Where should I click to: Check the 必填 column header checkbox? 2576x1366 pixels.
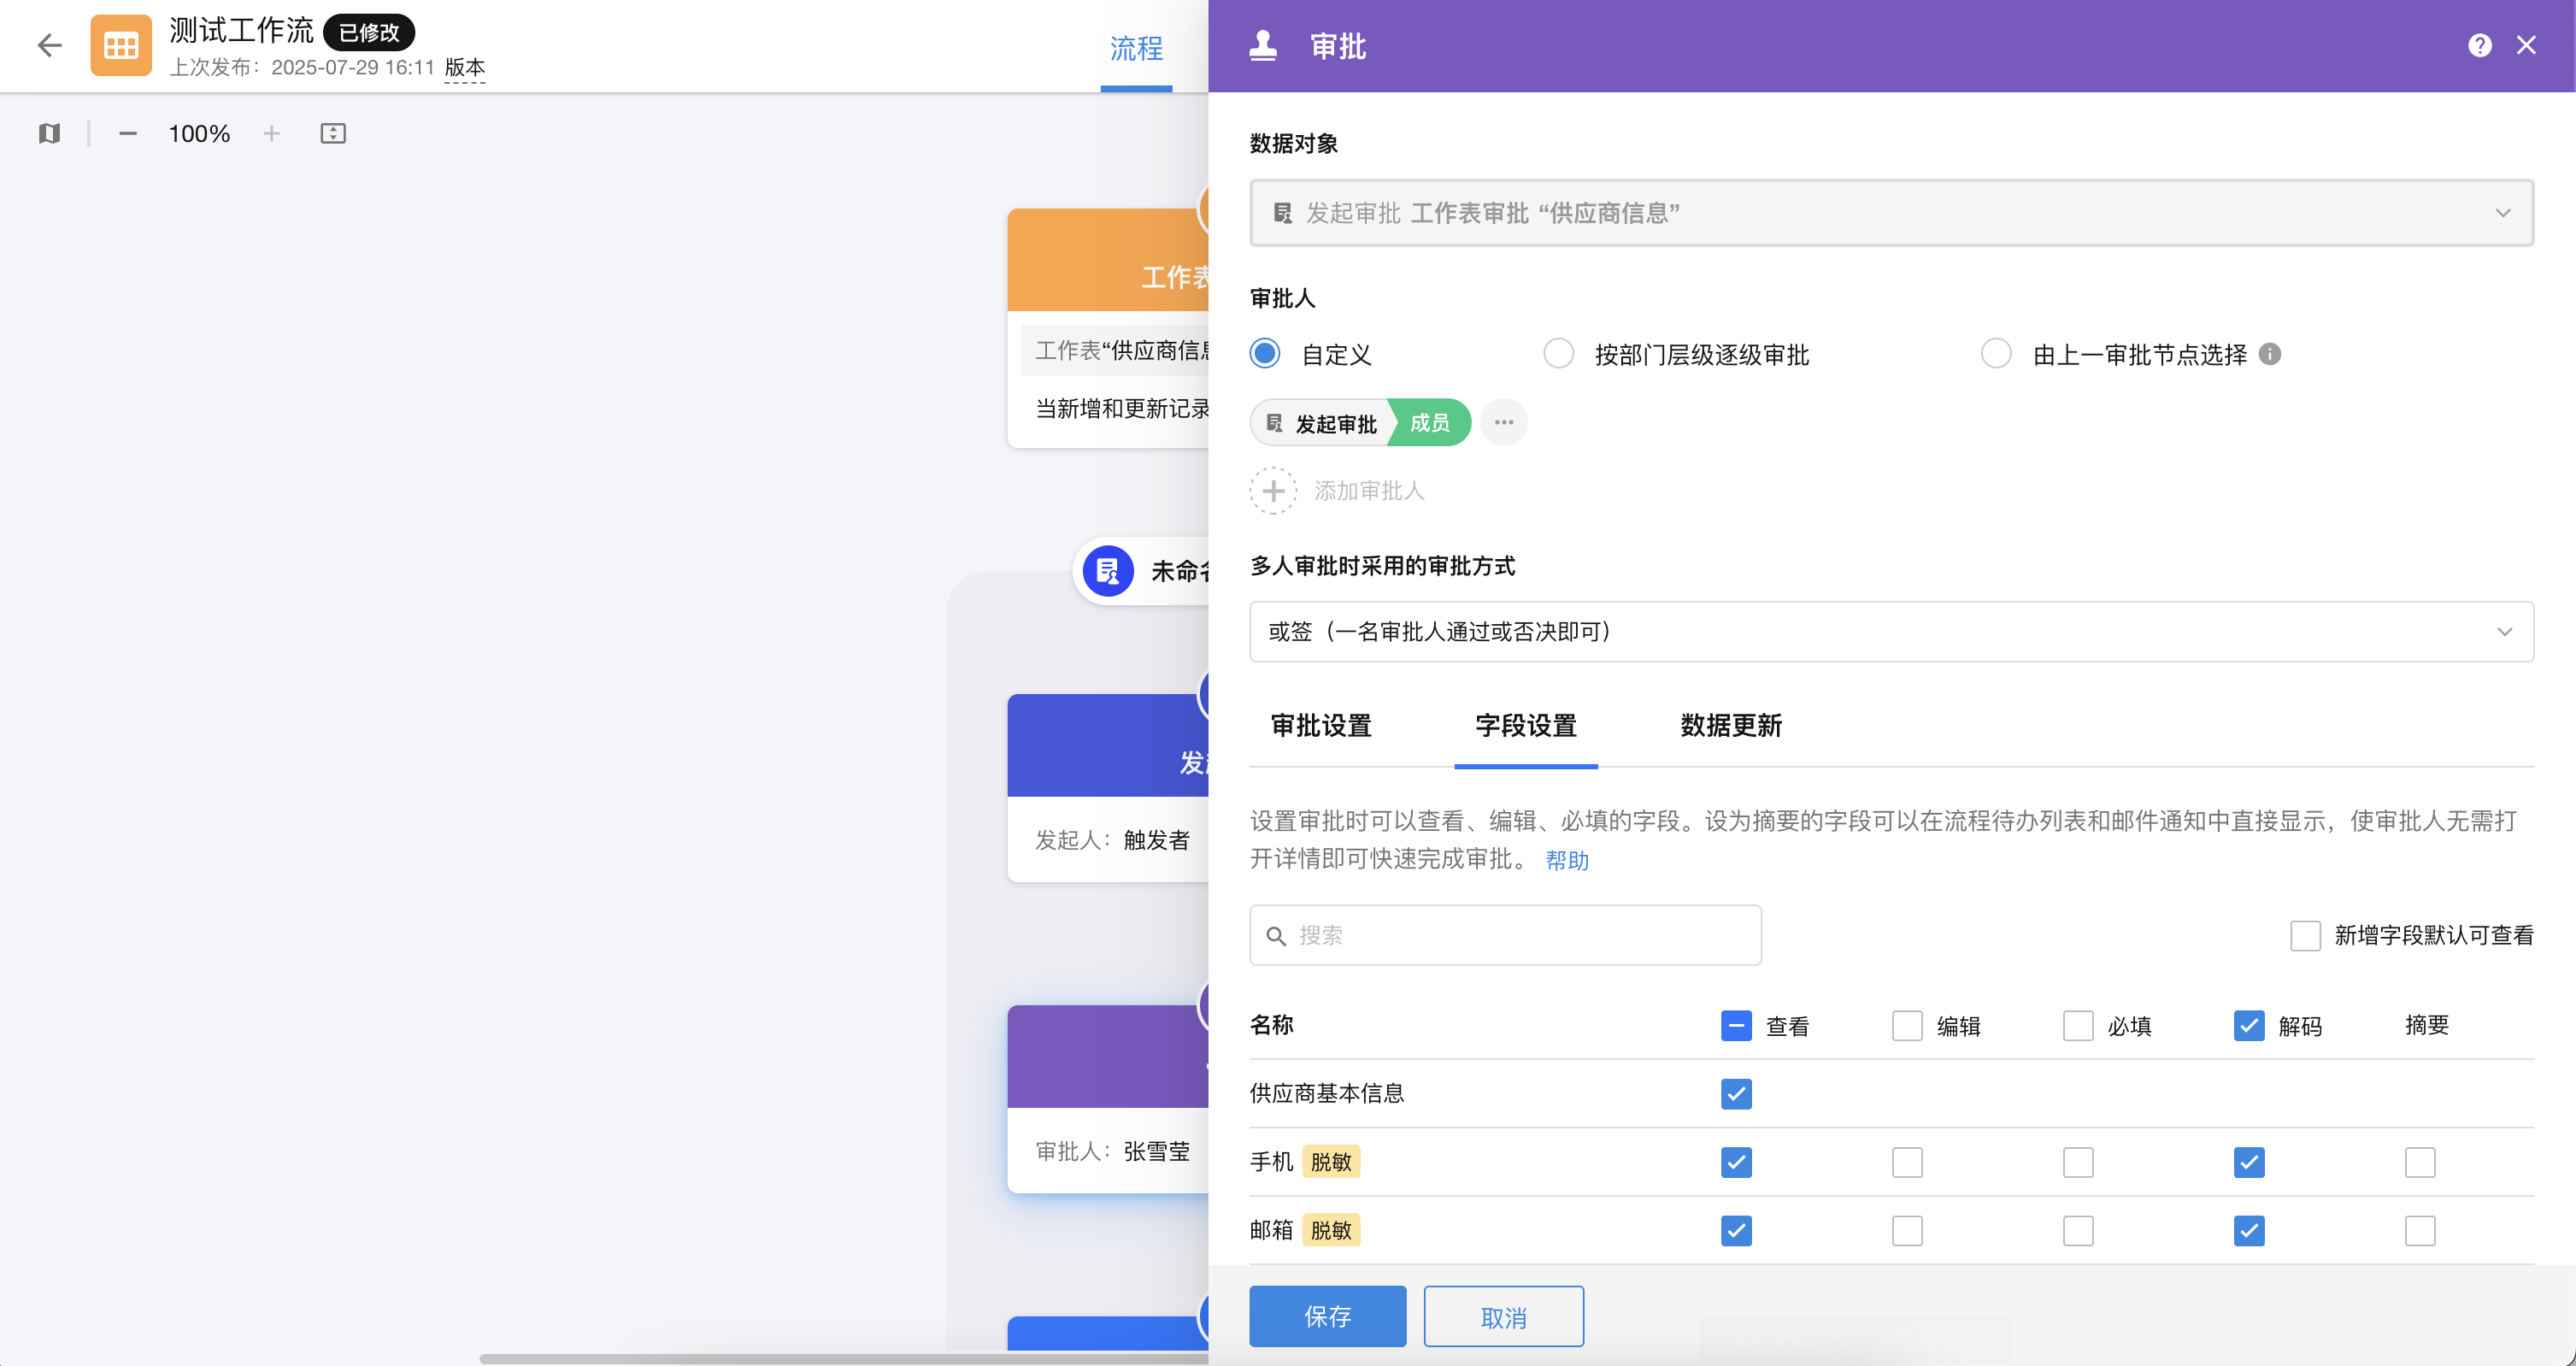point(2078,1026)
